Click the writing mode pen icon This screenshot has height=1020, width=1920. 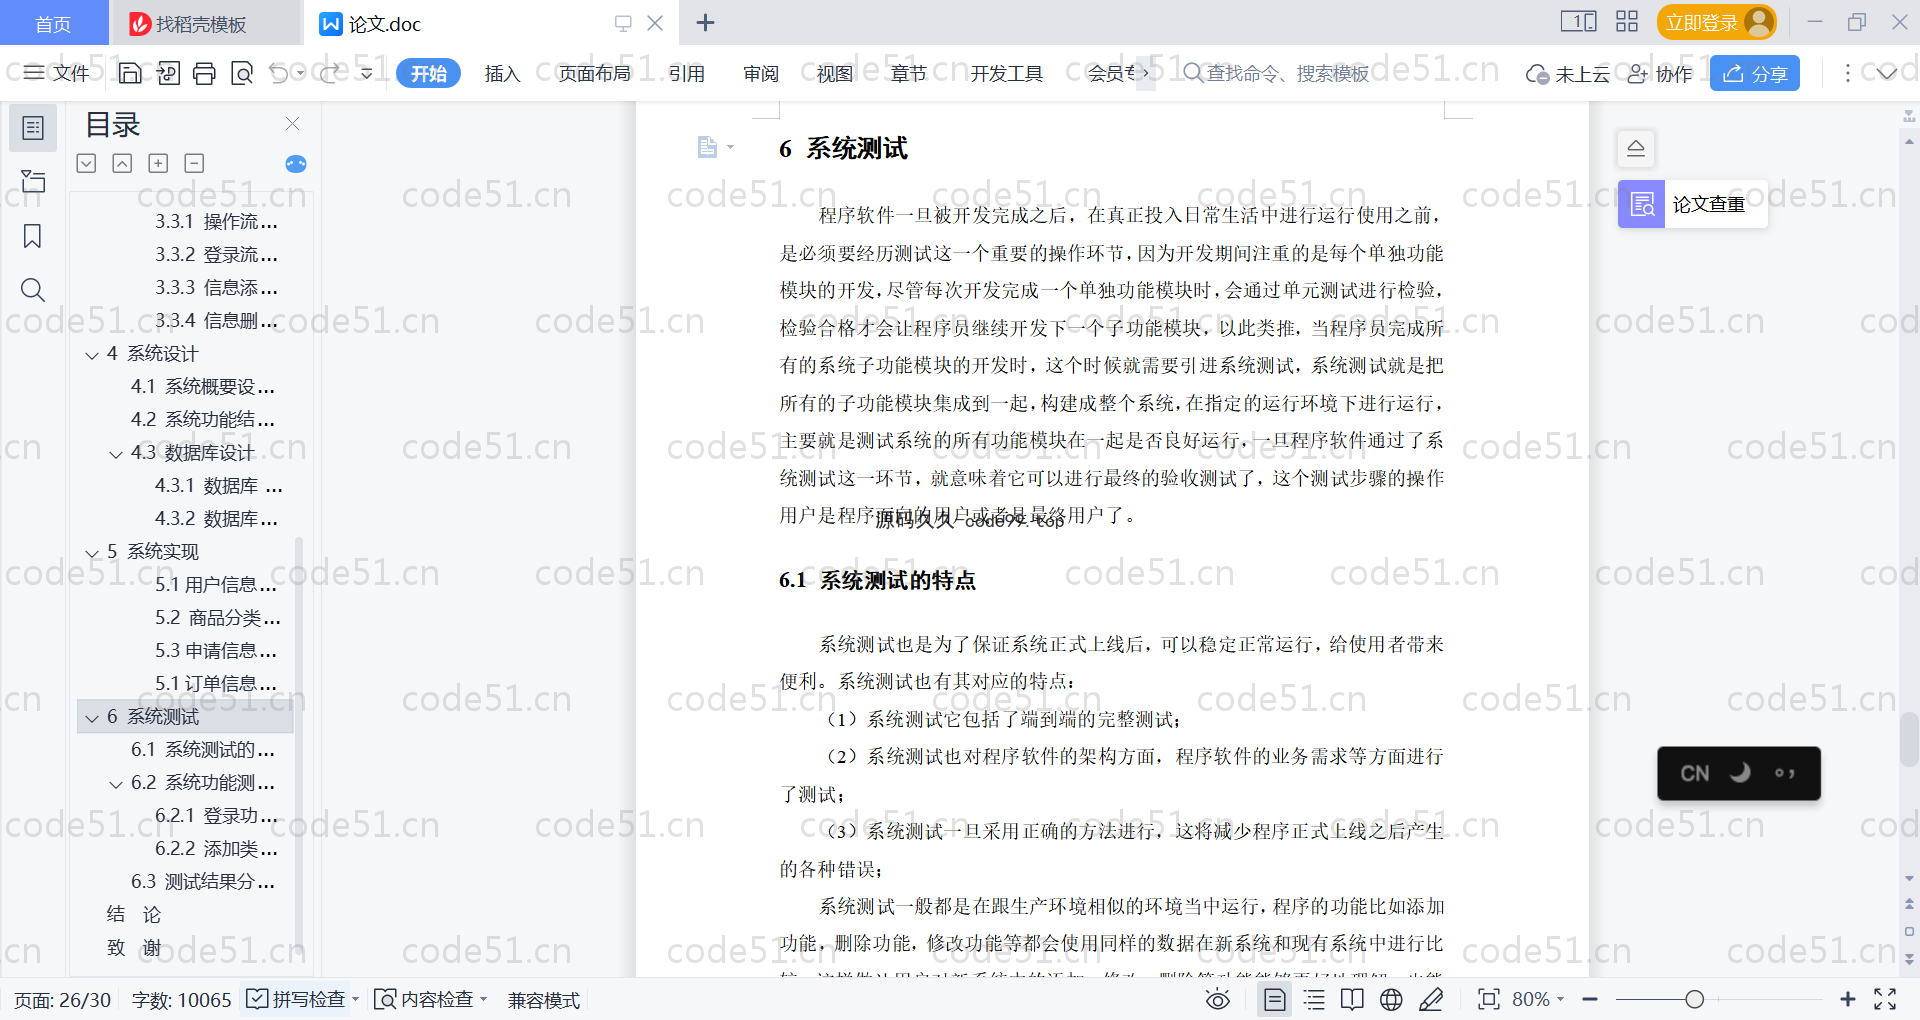click(x=1431, y=999)
